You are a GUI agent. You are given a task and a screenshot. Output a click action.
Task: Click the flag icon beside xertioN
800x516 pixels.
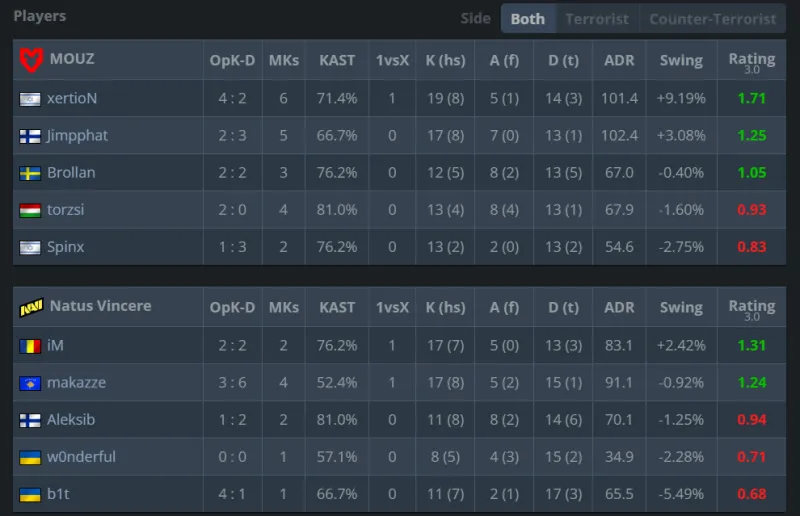click(x=30, y=99)
